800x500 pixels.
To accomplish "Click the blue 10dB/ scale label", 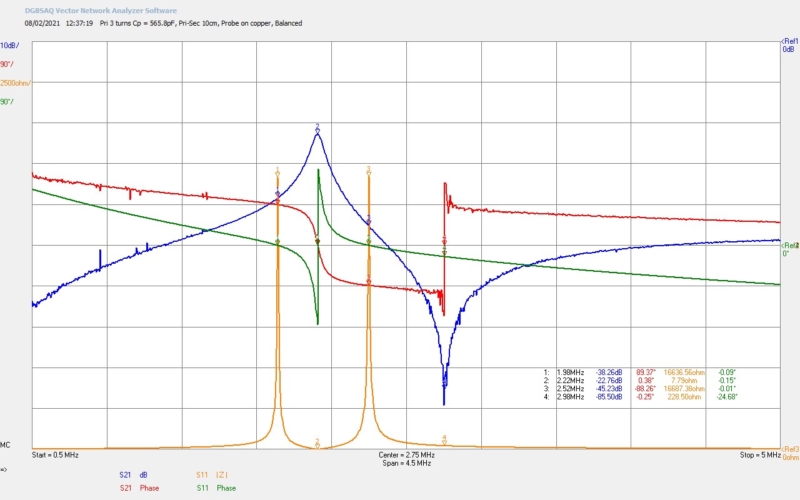I will [10, 45].
